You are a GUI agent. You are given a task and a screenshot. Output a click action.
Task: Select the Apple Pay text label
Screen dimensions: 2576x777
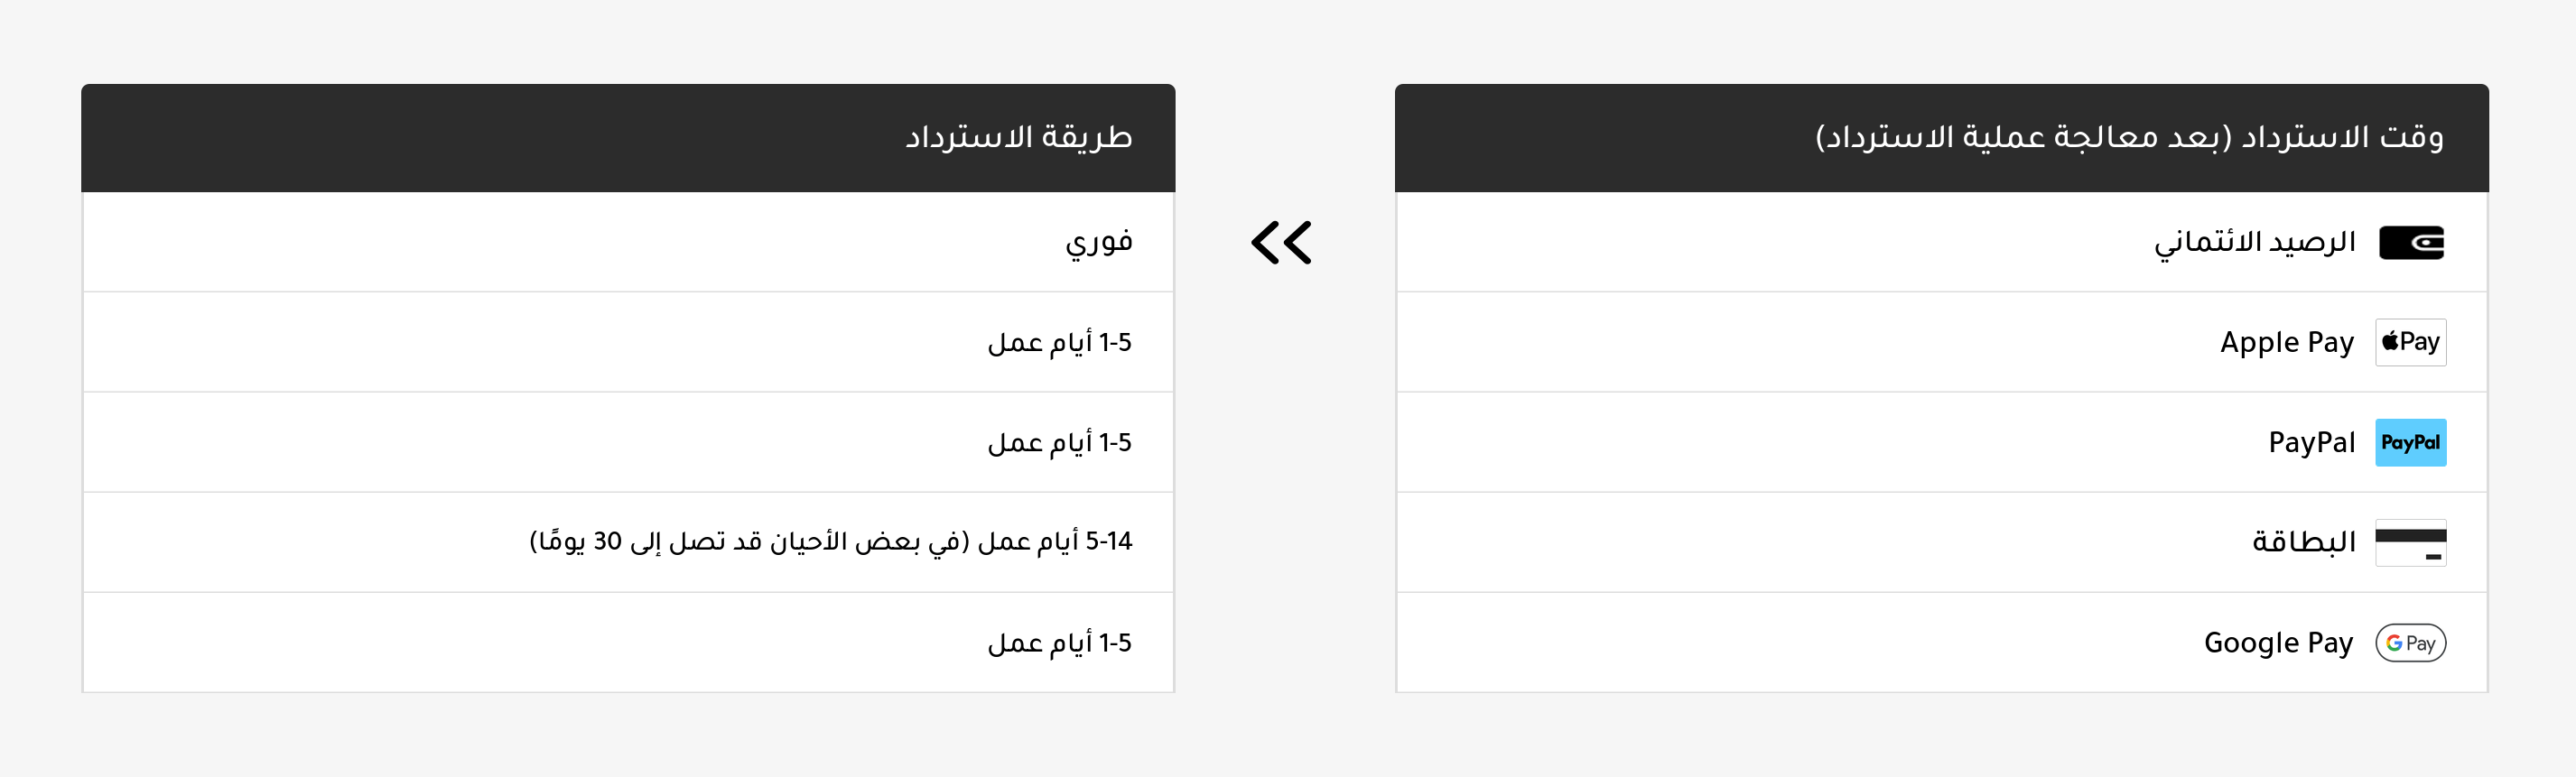point(2286,343)
